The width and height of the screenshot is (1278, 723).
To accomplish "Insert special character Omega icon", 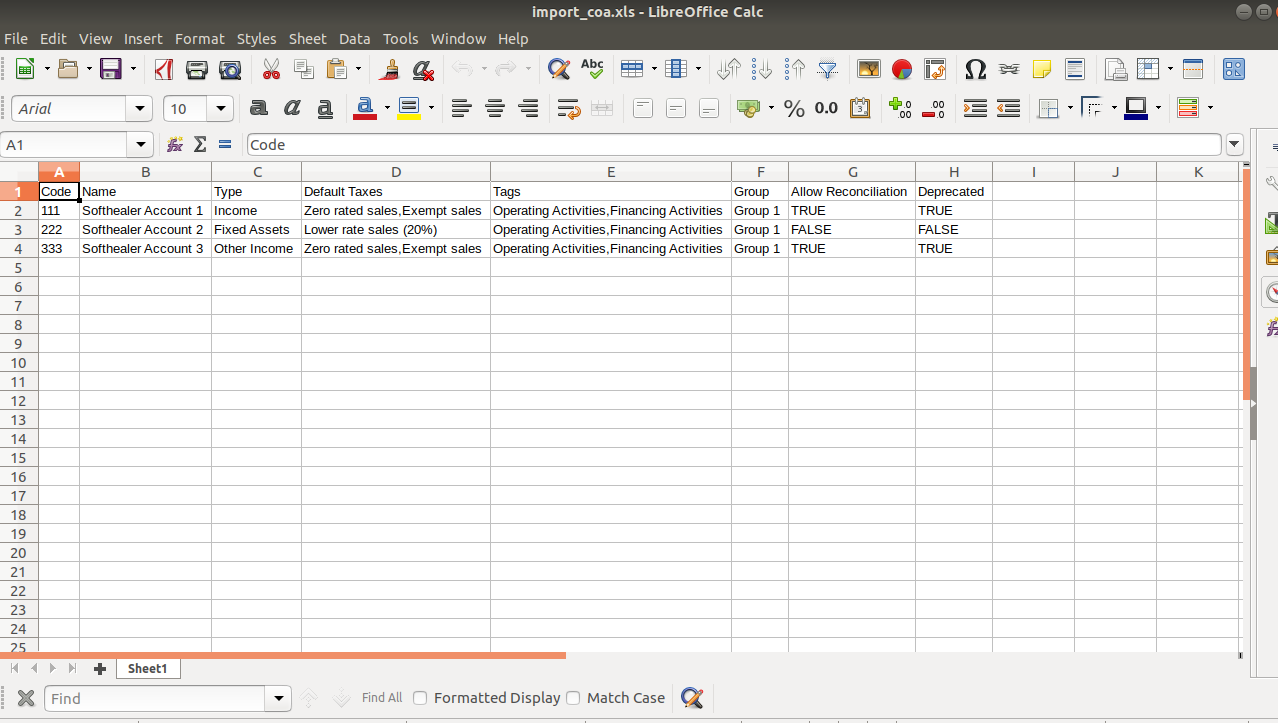I will click(x=976, y=69).
